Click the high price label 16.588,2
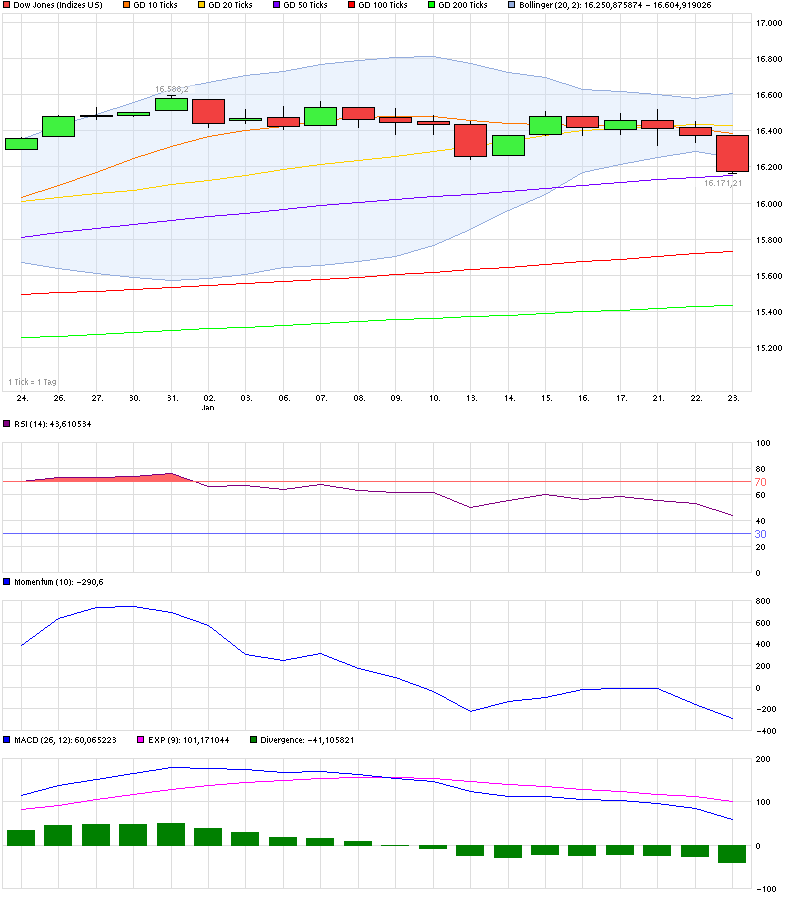 coord(172,89)
